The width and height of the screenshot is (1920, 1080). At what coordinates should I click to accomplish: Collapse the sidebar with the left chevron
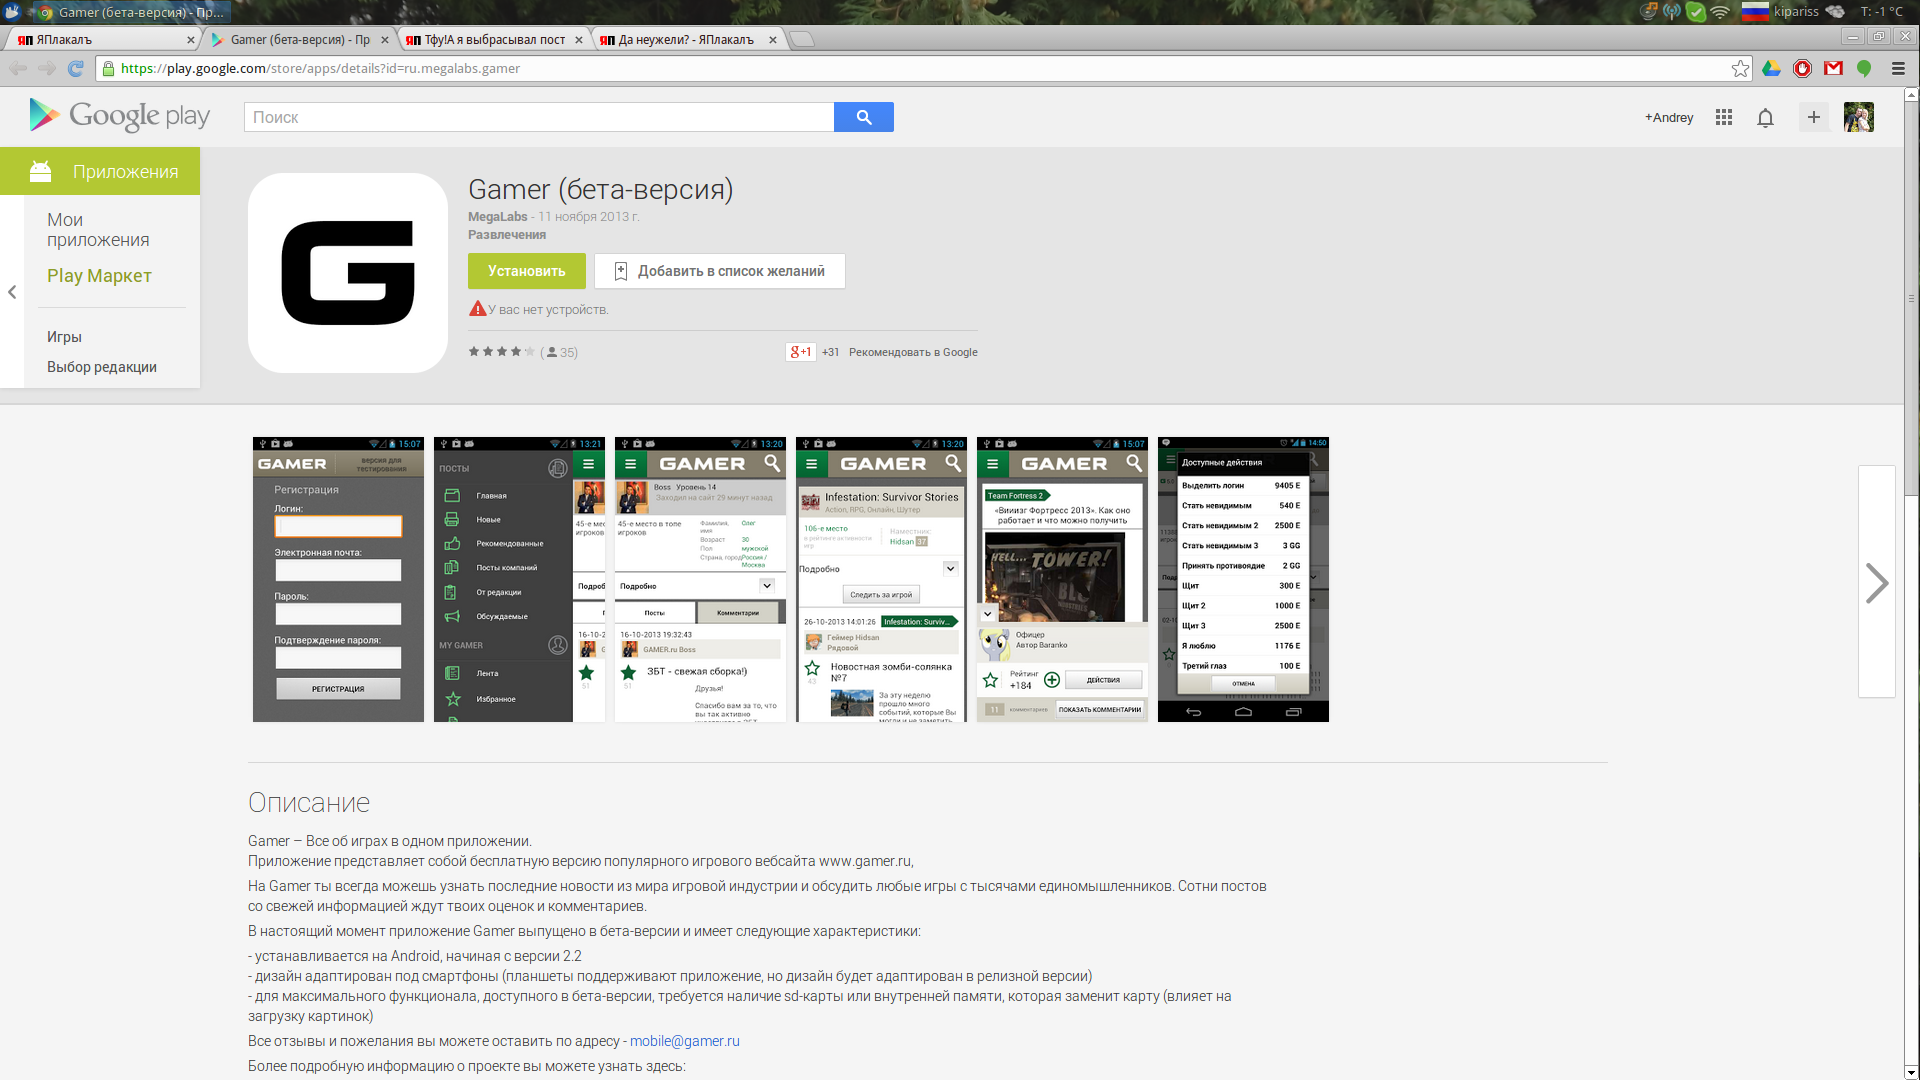12,292
